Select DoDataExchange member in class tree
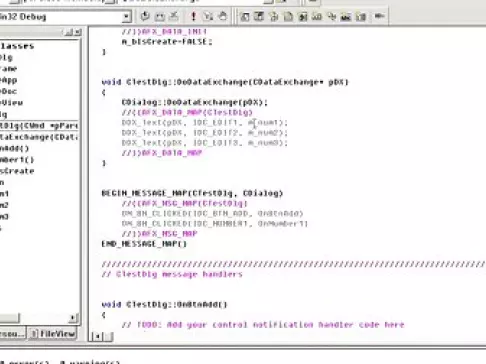Viewport: 486px width, 364px height. pyautogui.click(x=39, y=137)
